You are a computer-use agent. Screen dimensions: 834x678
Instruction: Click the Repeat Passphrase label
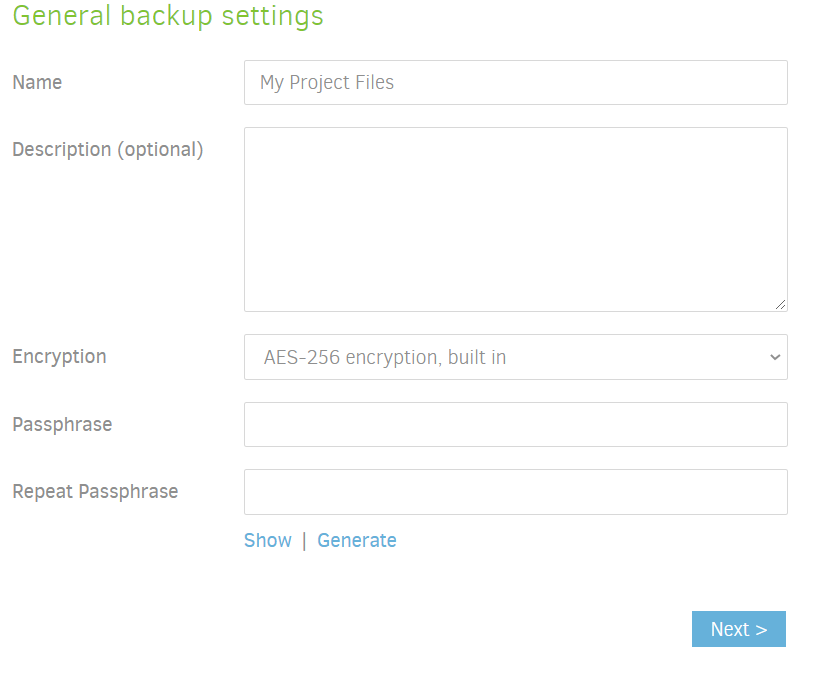tap(95, 491)
